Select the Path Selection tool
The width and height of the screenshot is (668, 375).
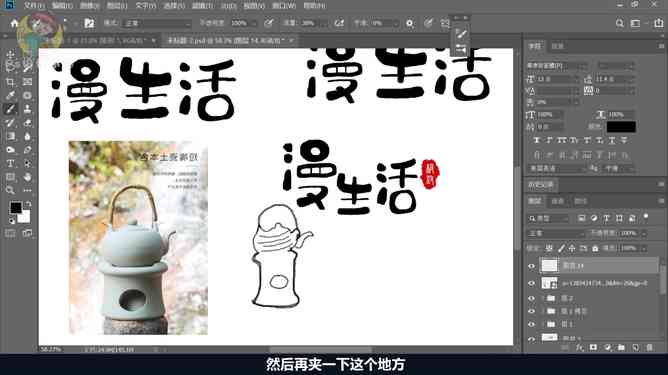point(27,163)
